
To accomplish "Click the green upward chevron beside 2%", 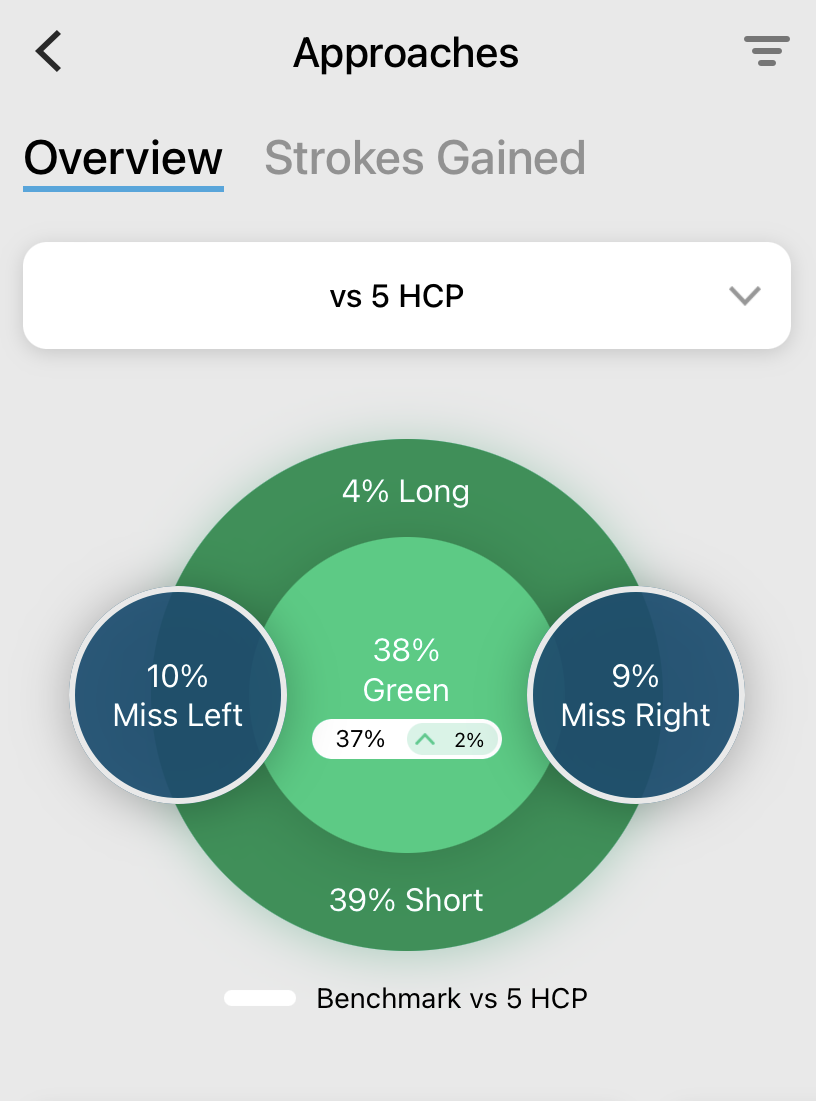I will point(424,739).
